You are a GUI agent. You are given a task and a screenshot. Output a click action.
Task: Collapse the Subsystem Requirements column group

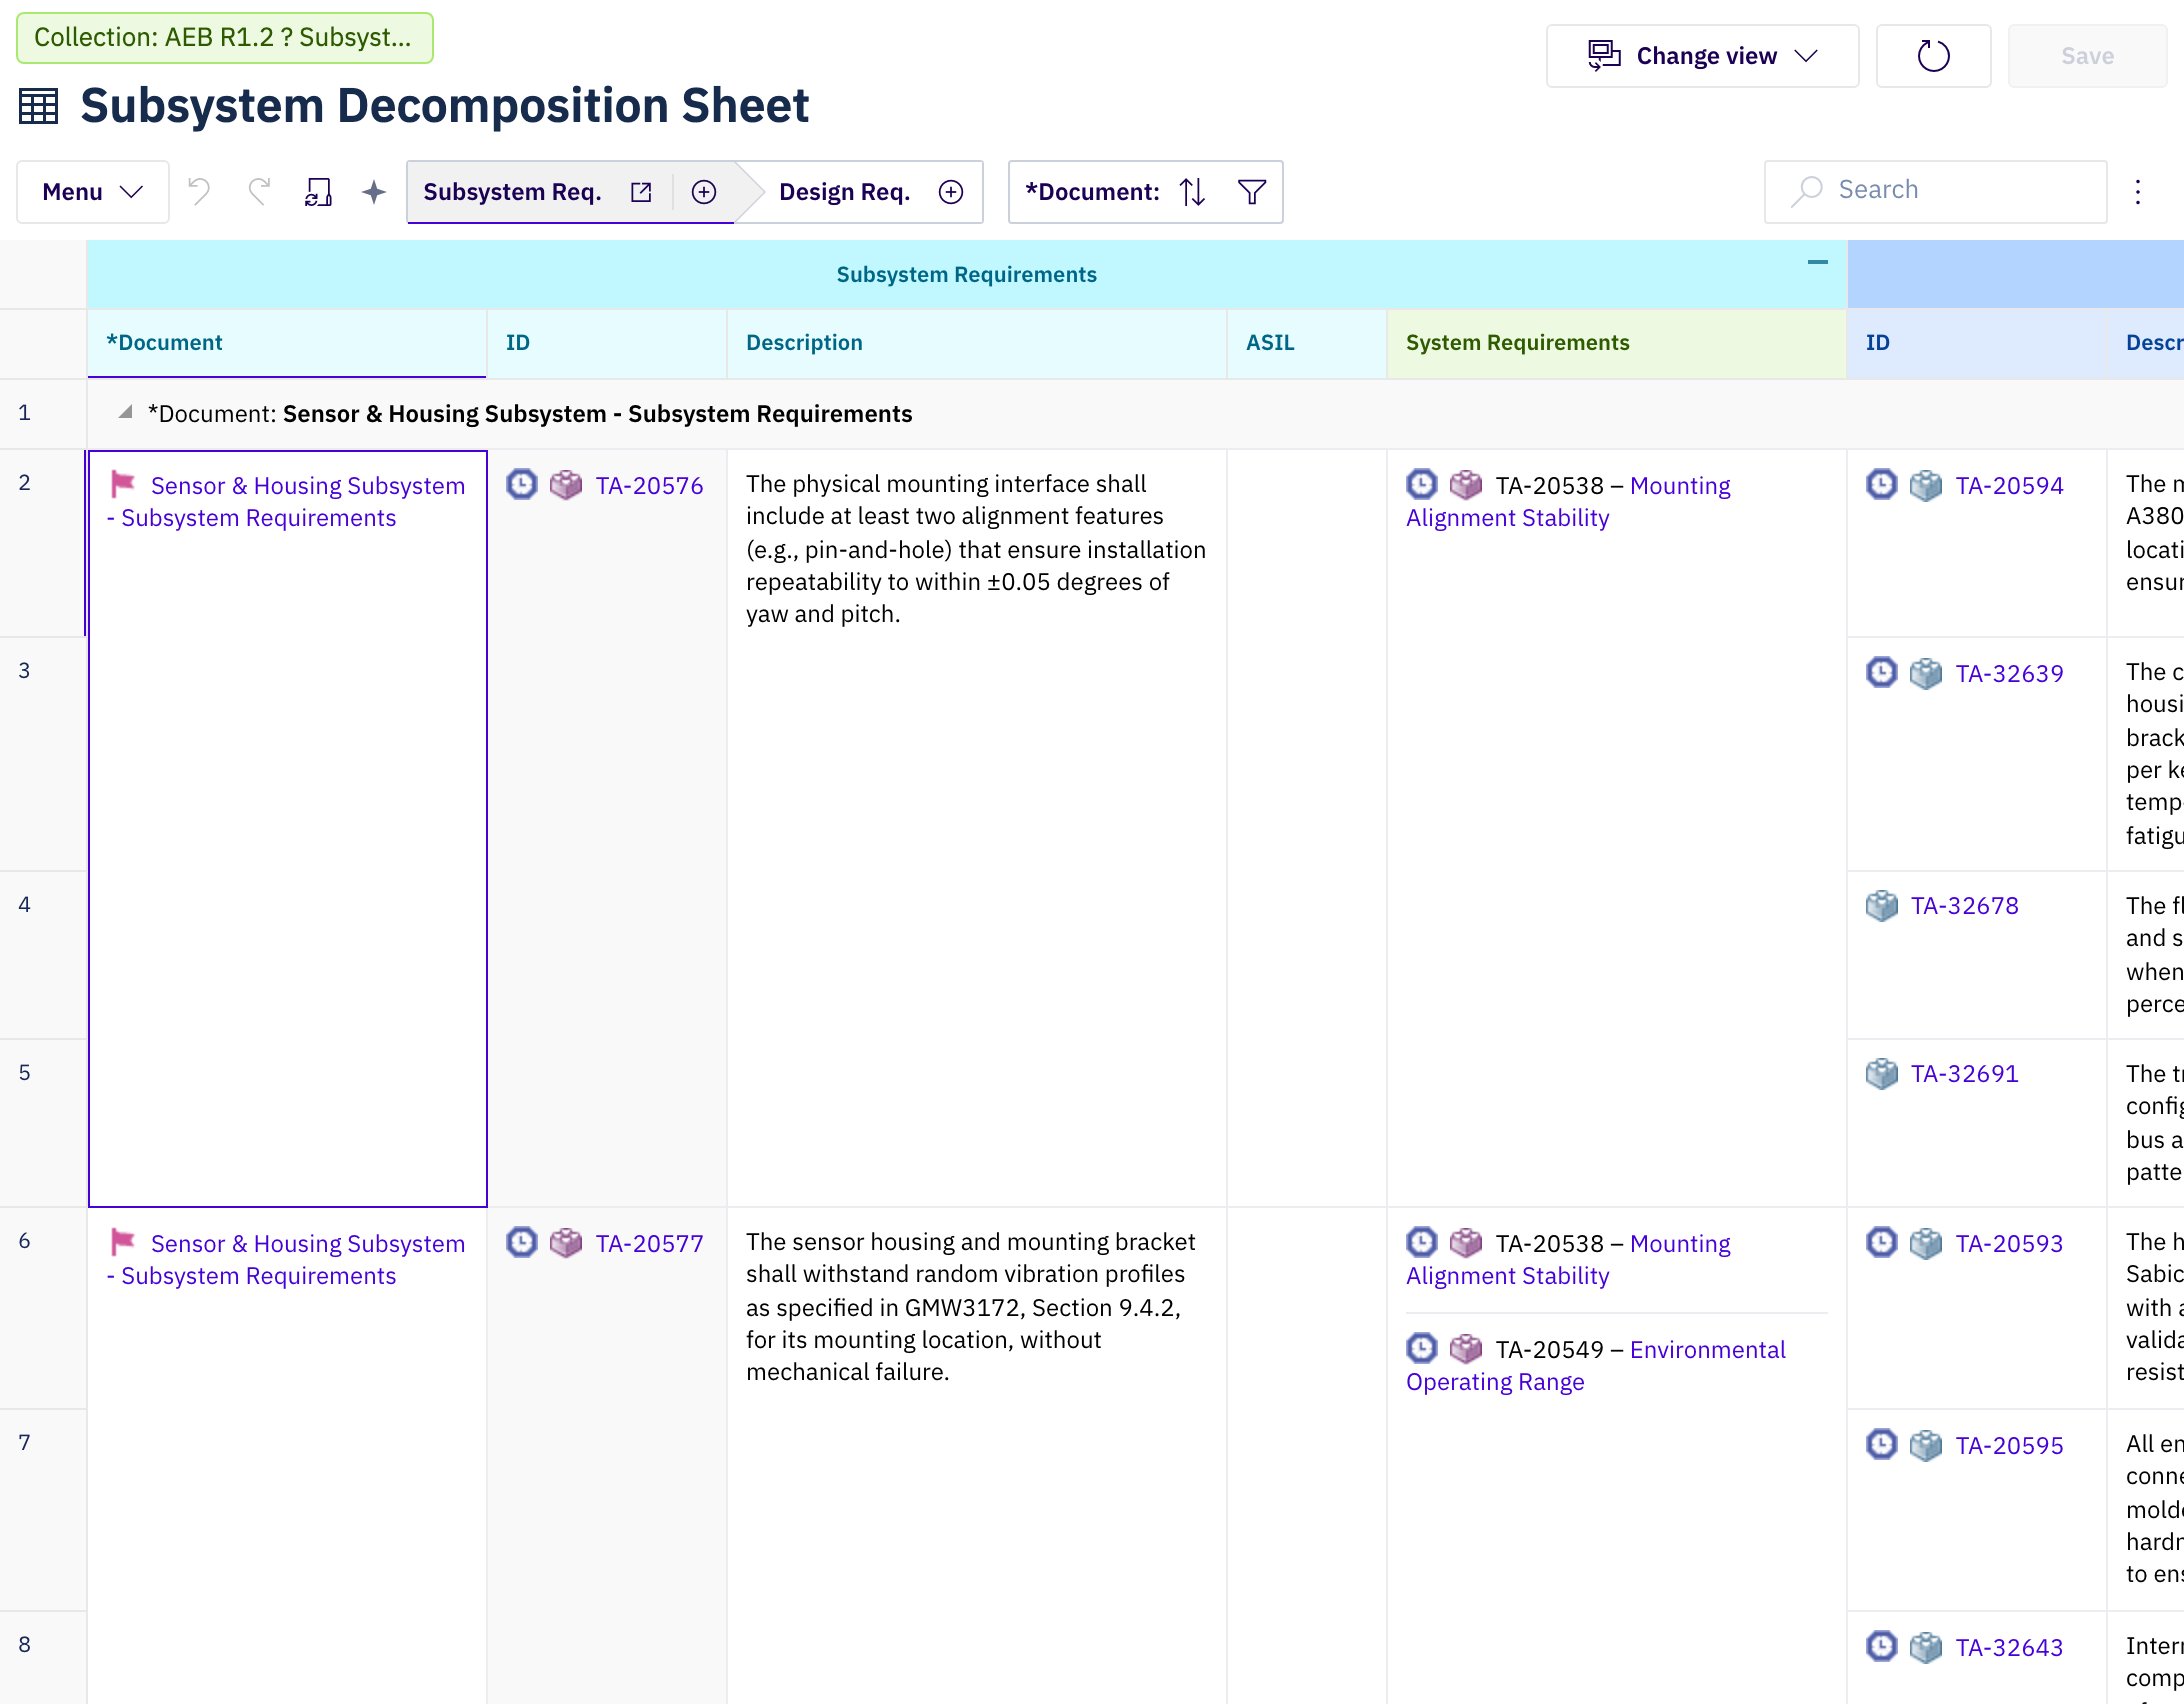point(1818,263)
